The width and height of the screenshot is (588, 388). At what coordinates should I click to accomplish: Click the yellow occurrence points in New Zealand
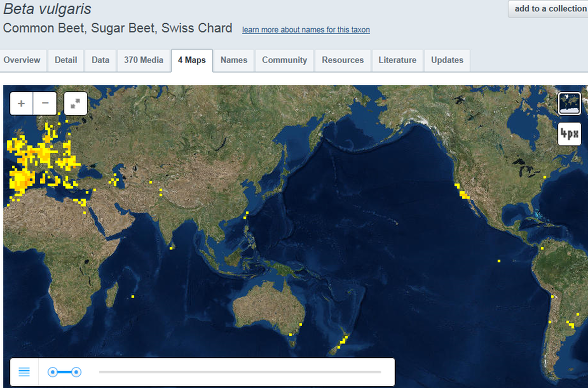(x=342, y=341)
